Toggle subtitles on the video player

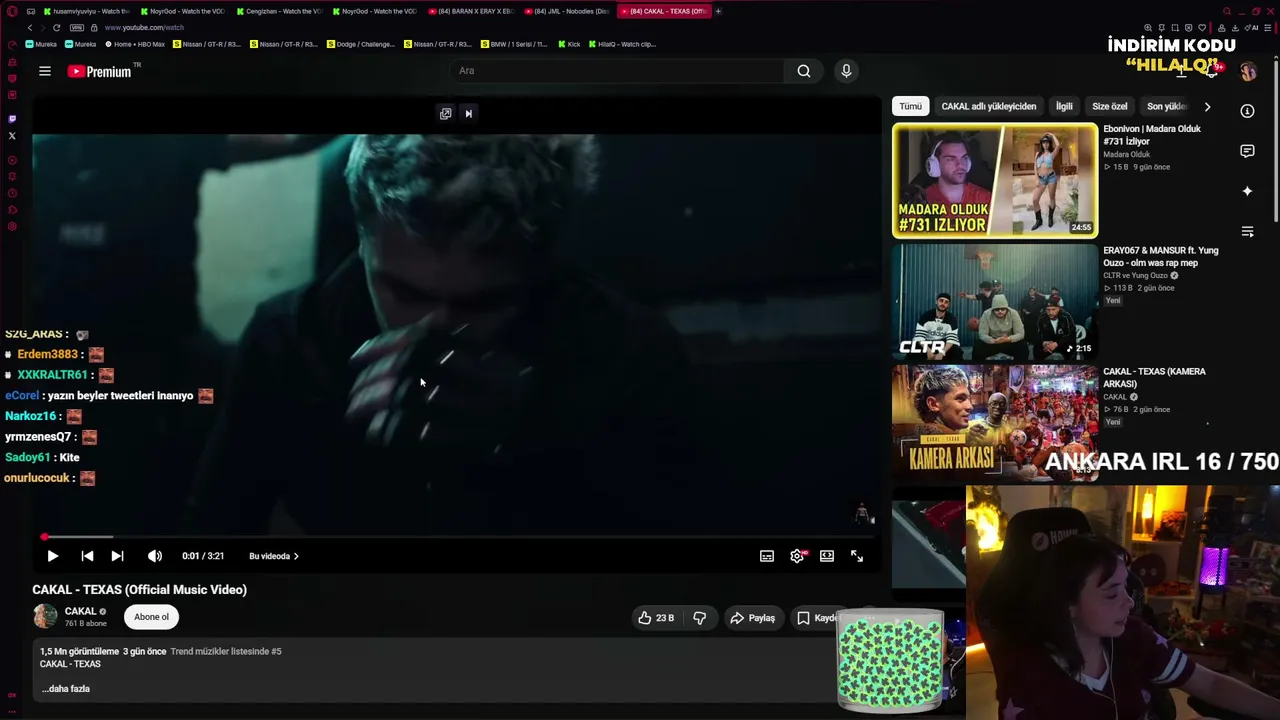tap(767, 556)
